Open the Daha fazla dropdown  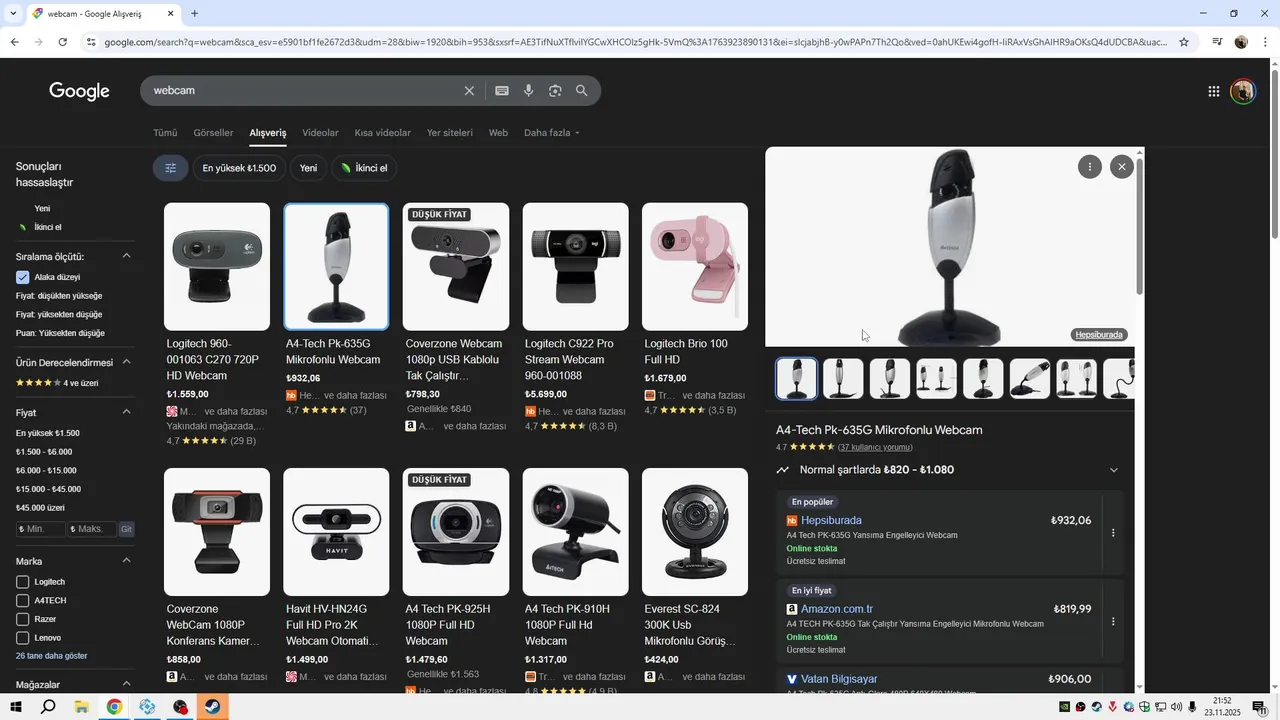click(551, 133)
